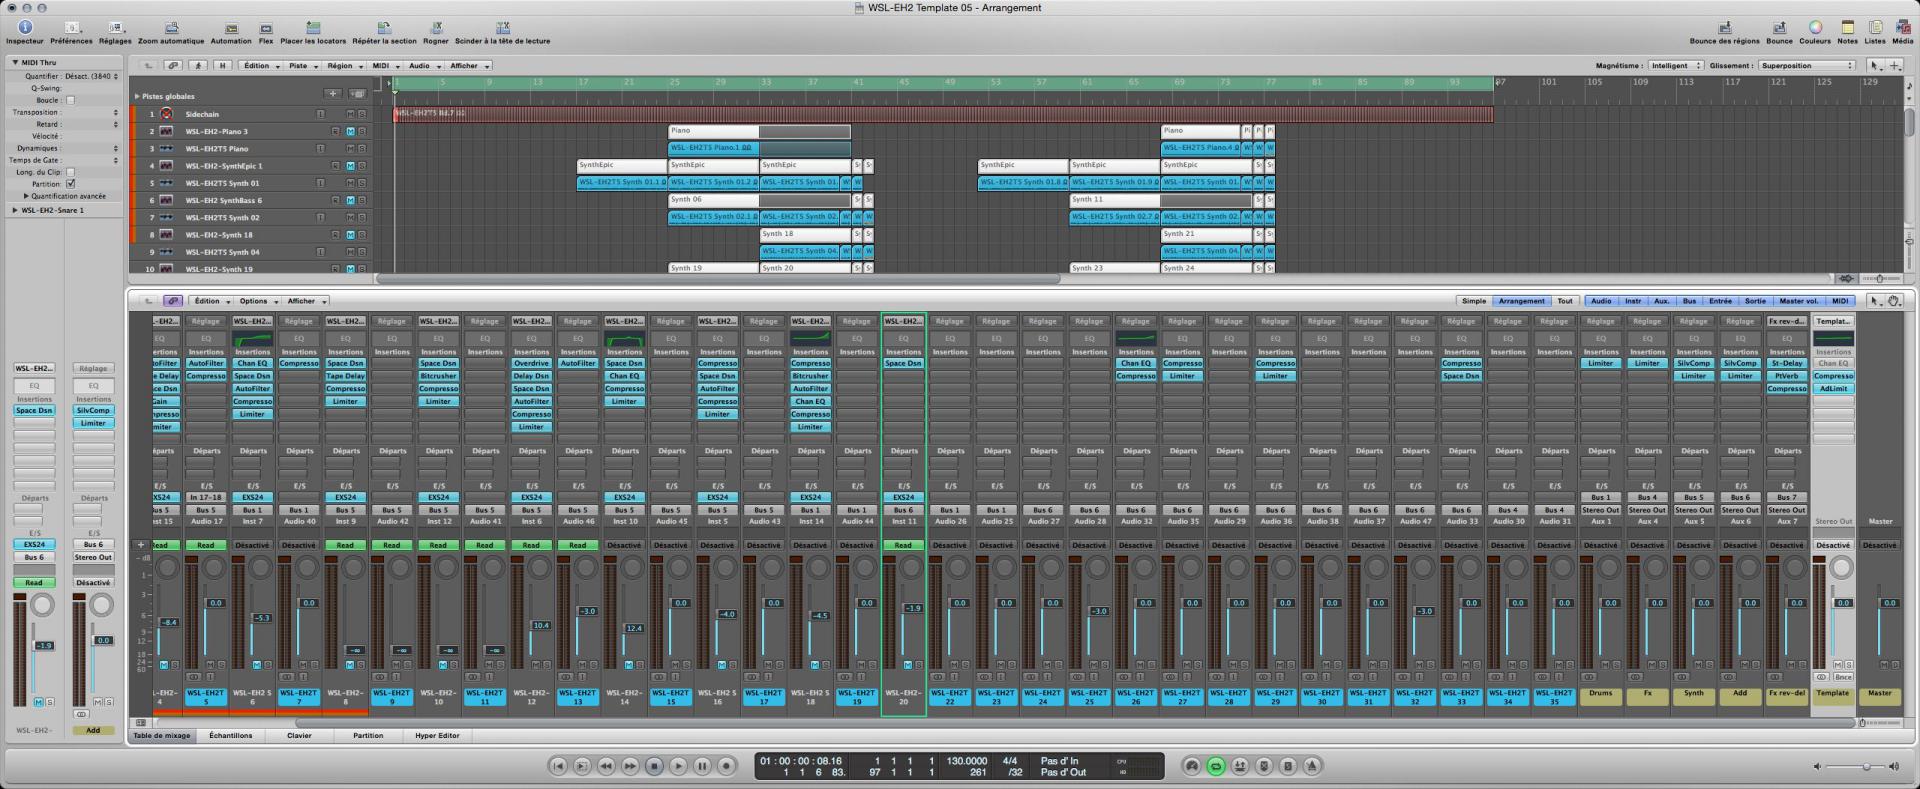Click Bounce des régions icon
1920x789 pixels.
point(1724,28)
